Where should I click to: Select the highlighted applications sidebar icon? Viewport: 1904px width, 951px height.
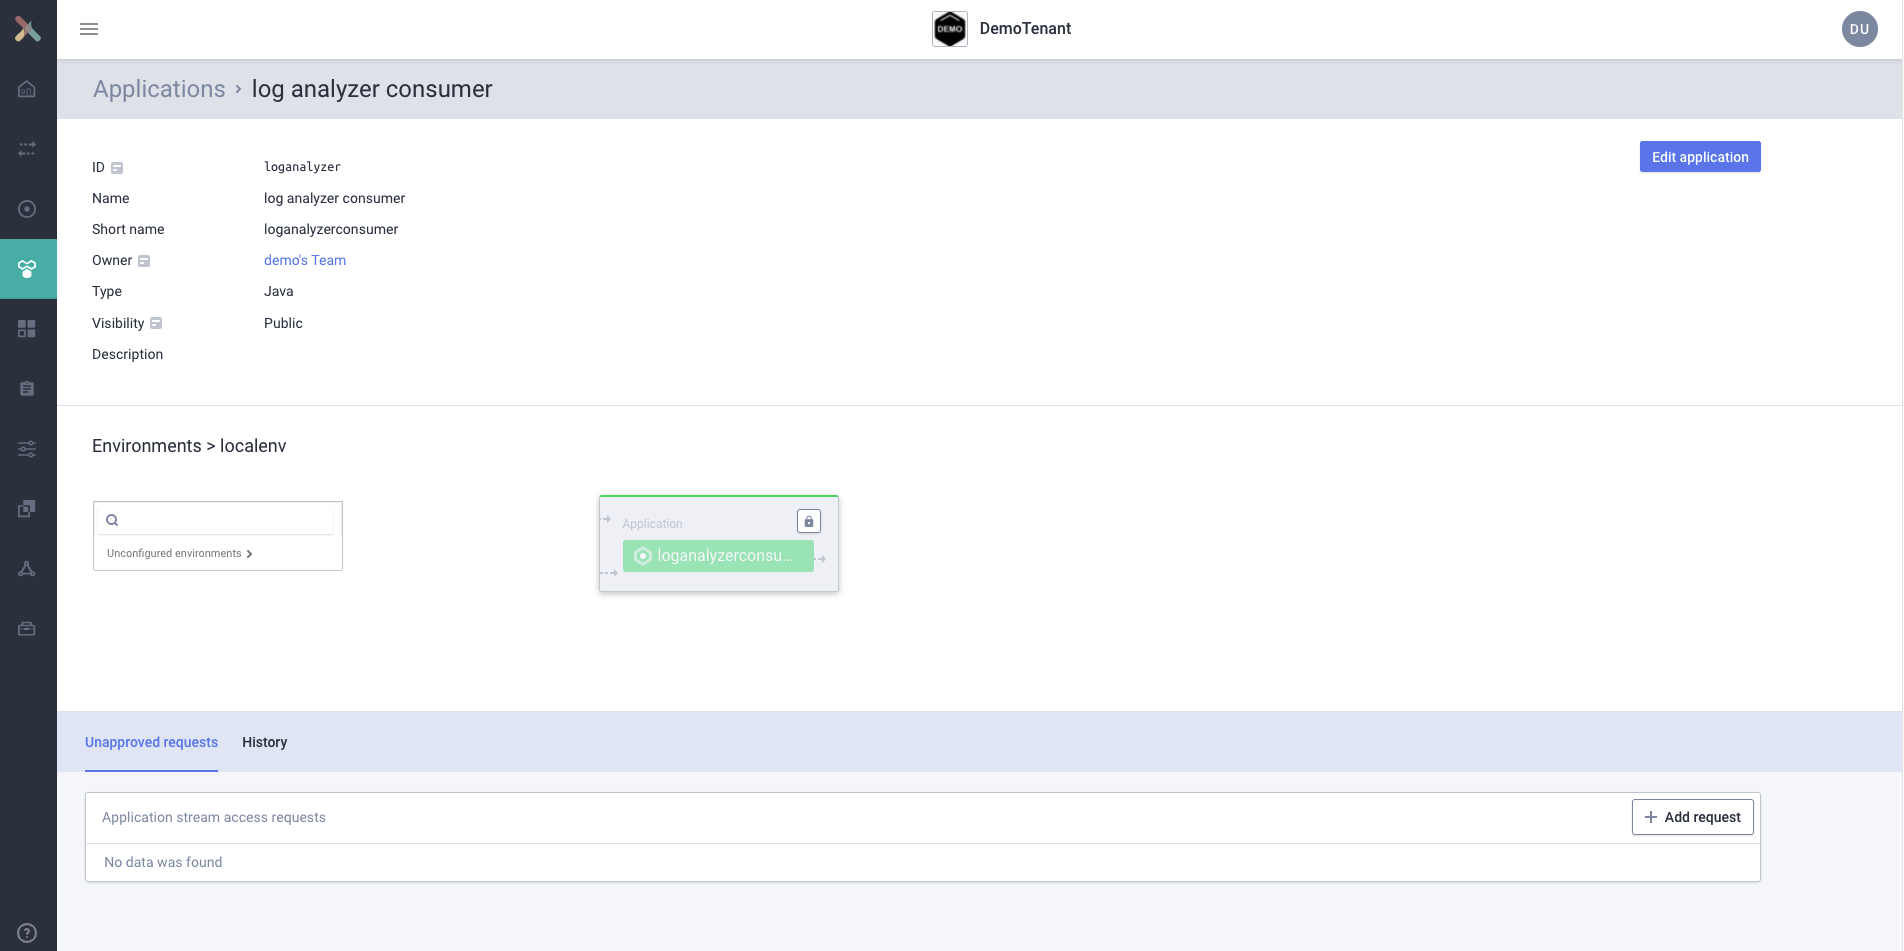tap(27, 269)
